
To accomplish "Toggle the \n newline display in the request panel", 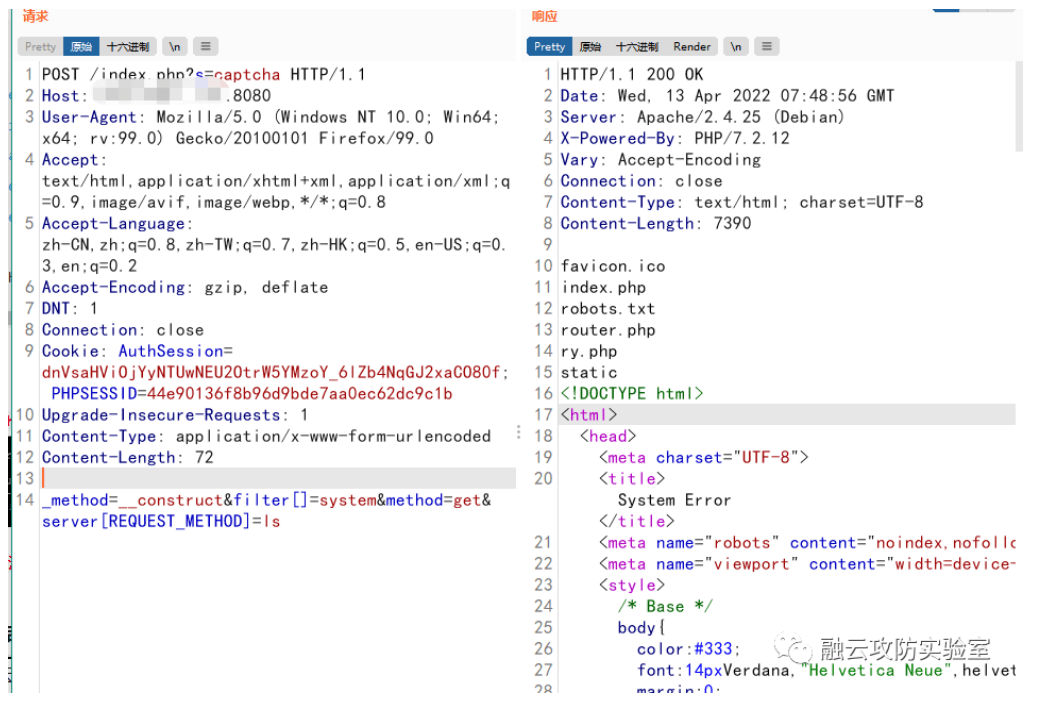I will (174, 46).
